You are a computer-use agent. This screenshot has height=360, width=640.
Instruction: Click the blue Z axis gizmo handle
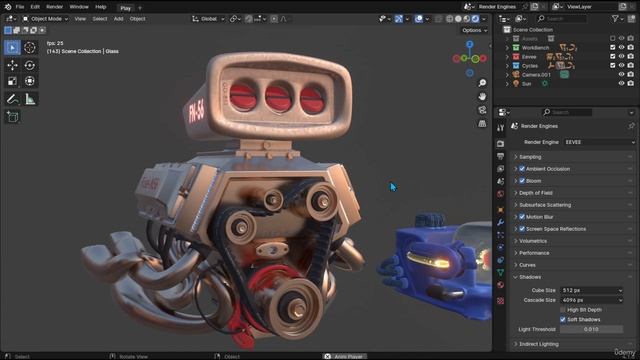pyautogui.click(x=470, y=44)
